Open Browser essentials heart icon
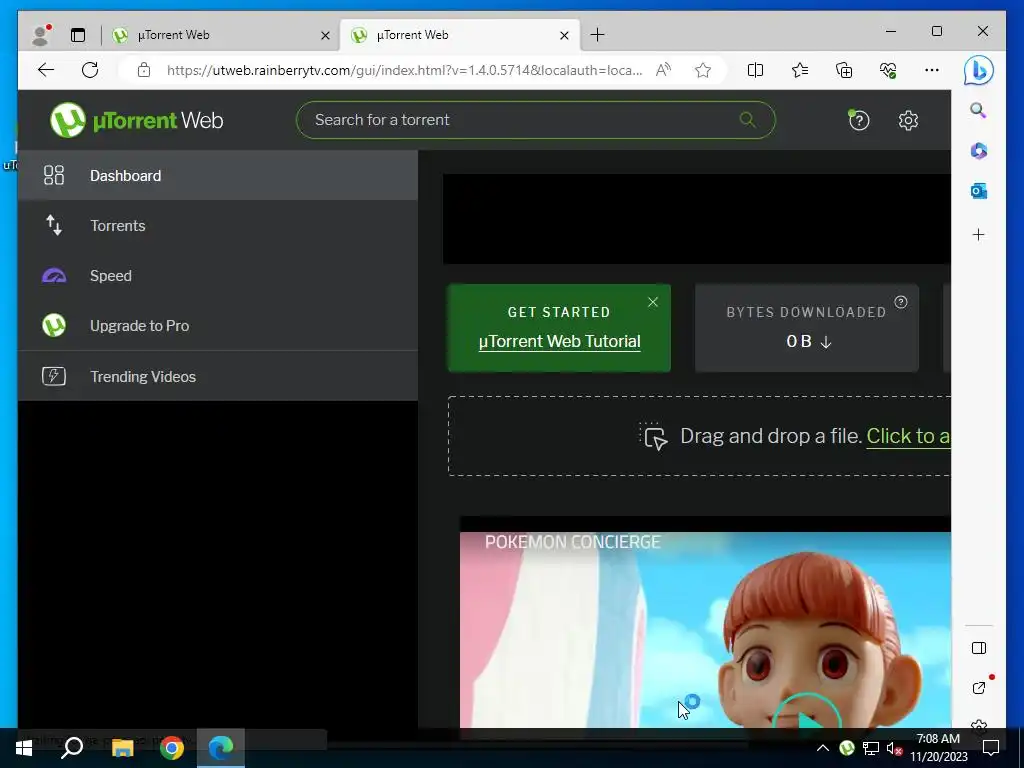This screenshot has width=1024, height=768. click(x=888, y=70)
